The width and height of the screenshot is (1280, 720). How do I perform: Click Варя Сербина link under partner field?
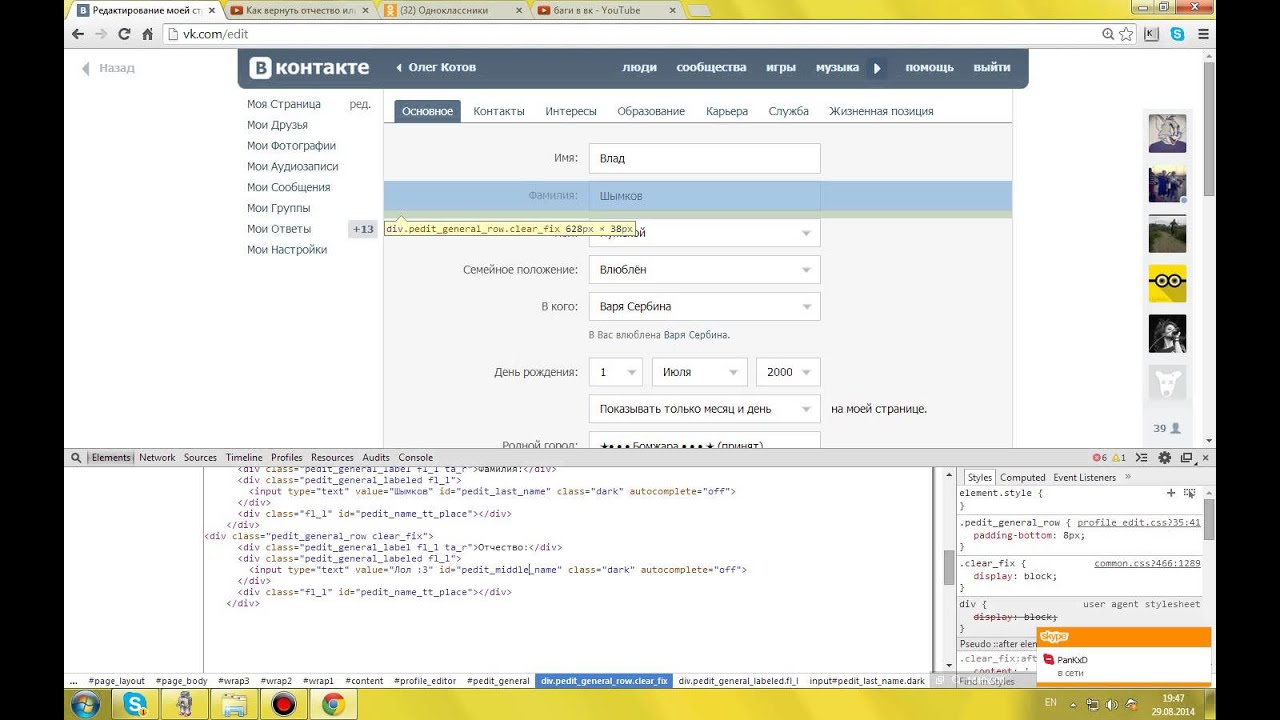point(696,335)
